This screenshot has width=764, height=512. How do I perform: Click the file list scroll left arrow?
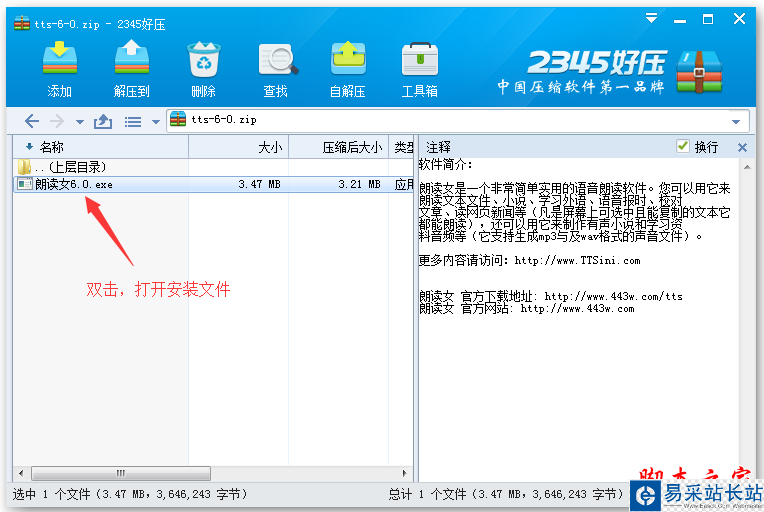click(21, 473)
